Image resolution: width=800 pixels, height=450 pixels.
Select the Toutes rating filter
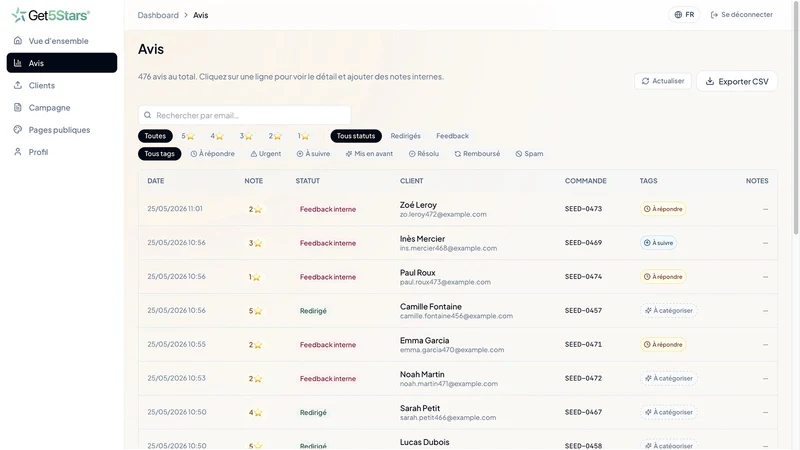(x=155, y=136)
